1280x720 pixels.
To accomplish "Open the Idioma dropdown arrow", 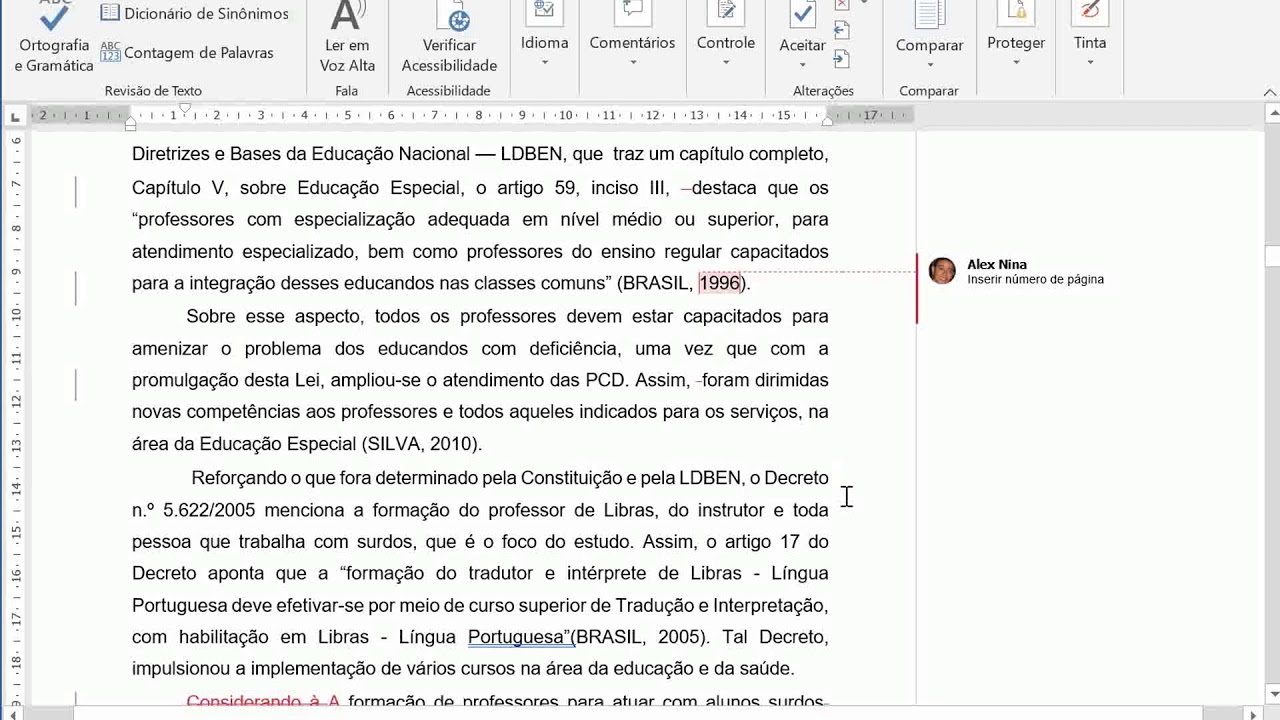I will (x=545, y=63).
